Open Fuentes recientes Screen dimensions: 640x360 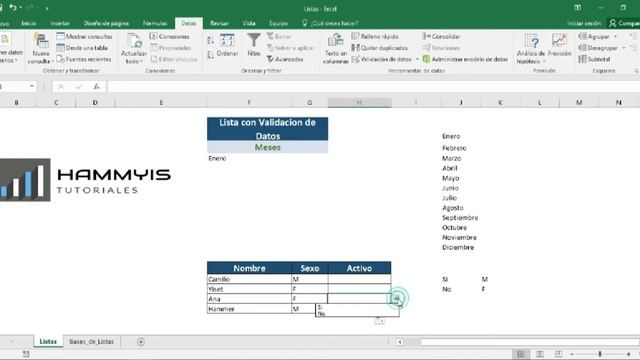[84, 59]
